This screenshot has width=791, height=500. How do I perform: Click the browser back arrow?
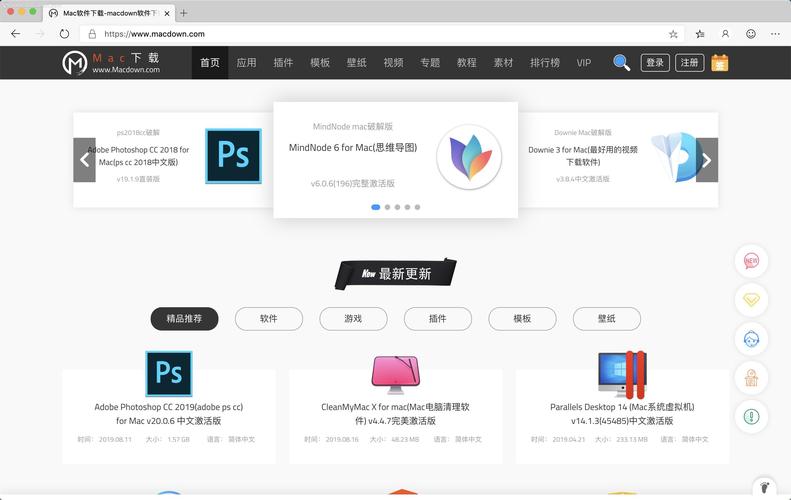(x=16, y=34)
